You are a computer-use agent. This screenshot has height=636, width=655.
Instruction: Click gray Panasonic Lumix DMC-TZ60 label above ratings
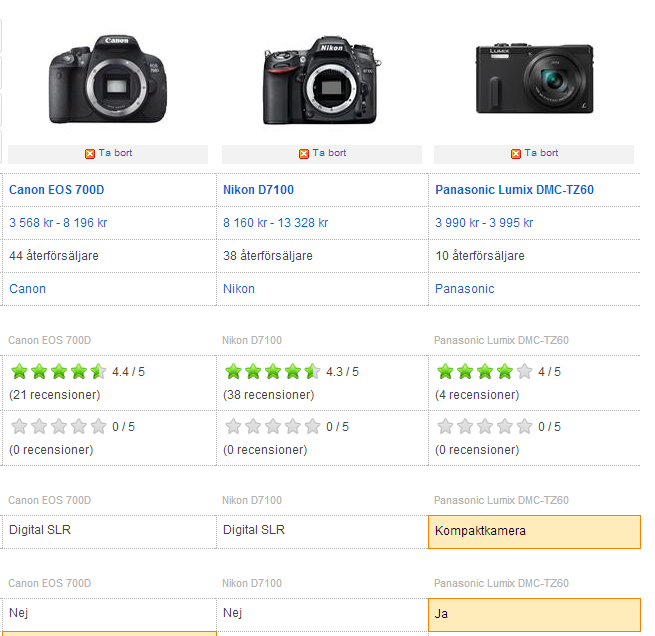(x=501, y=340)
